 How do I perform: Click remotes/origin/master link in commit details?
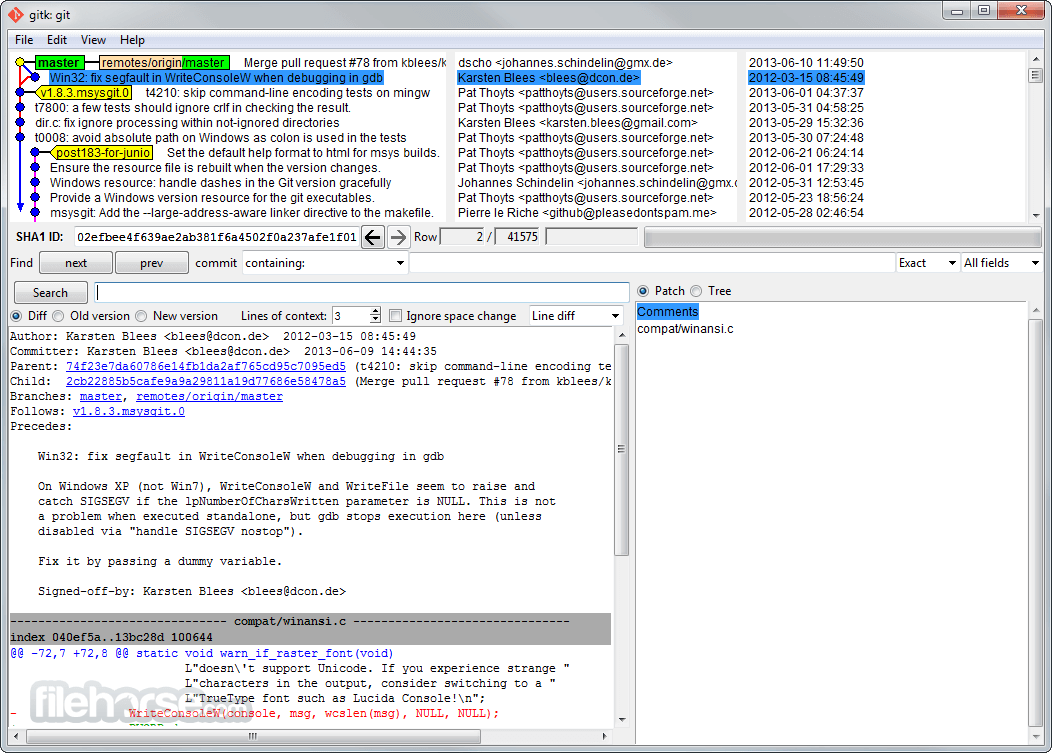[209, 397]
